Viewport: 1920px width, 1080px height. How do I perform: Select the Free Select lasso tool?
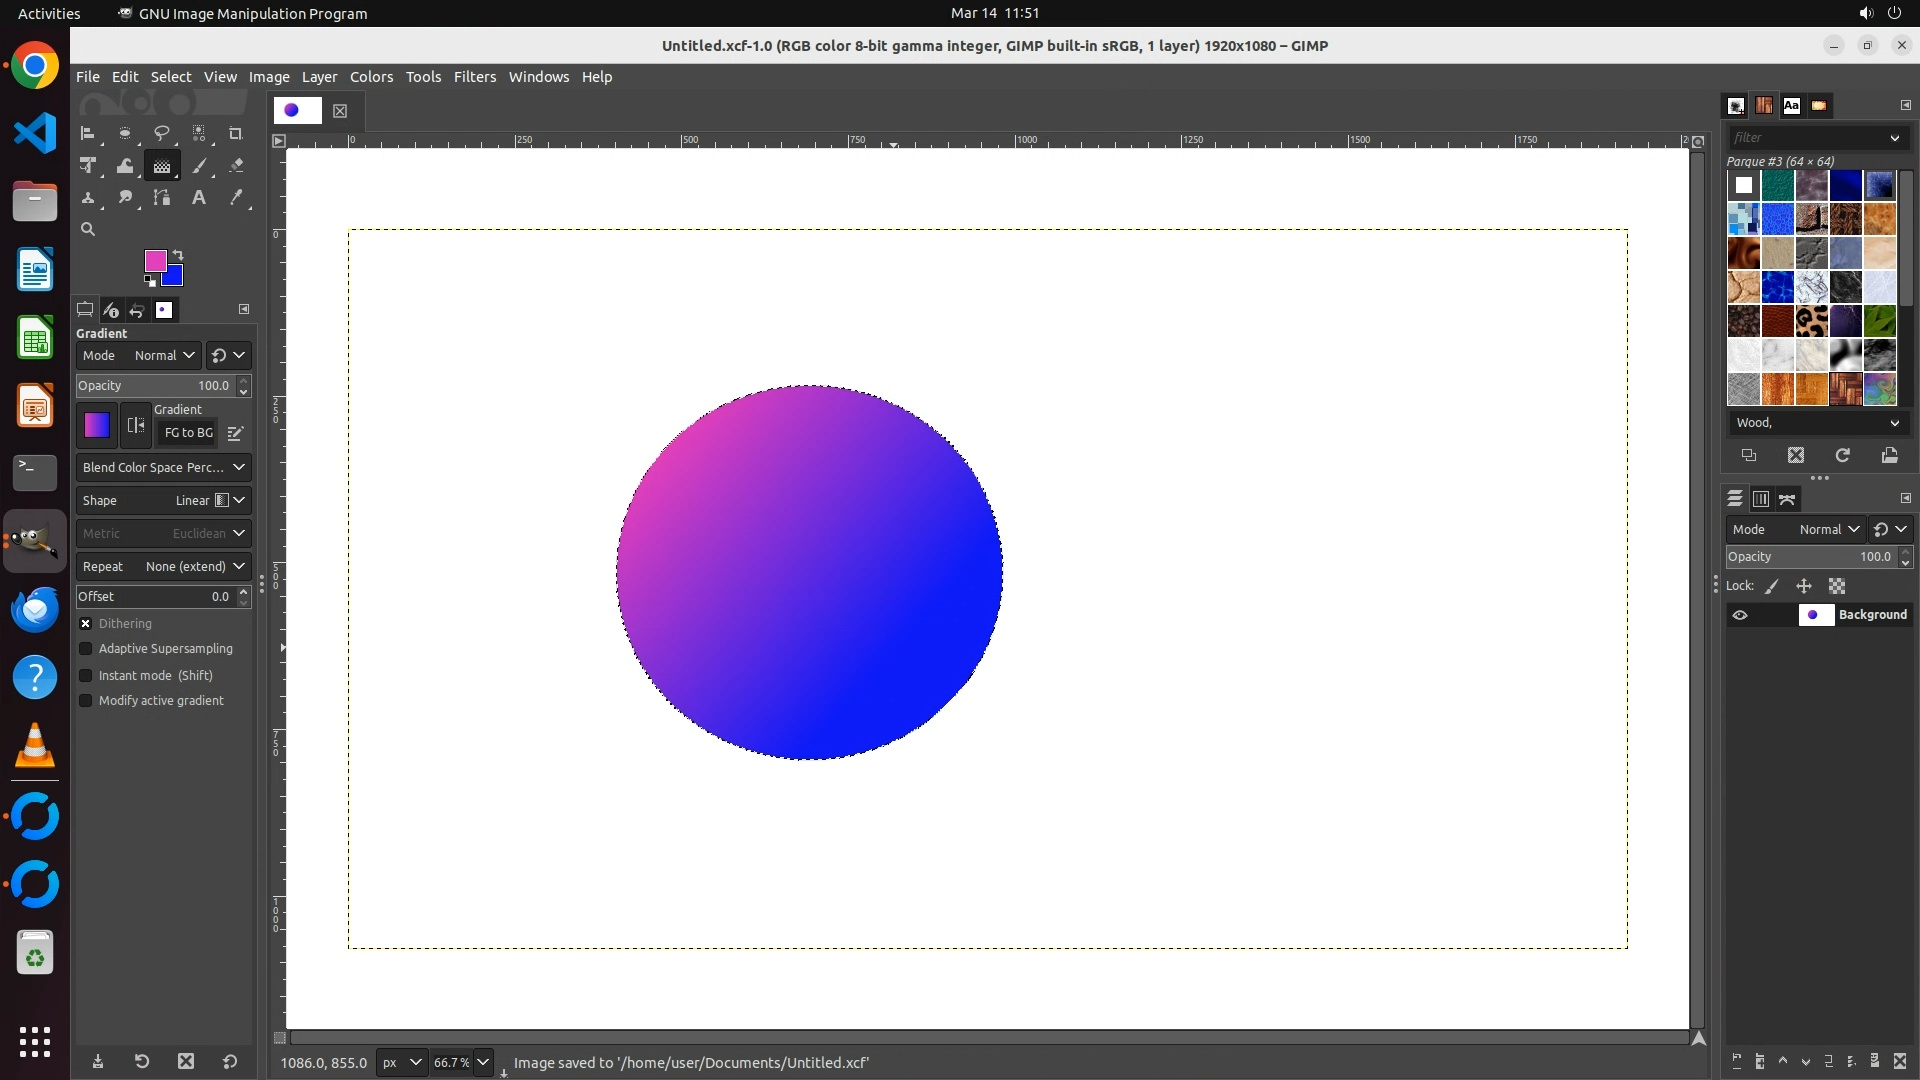pos(161,133)
